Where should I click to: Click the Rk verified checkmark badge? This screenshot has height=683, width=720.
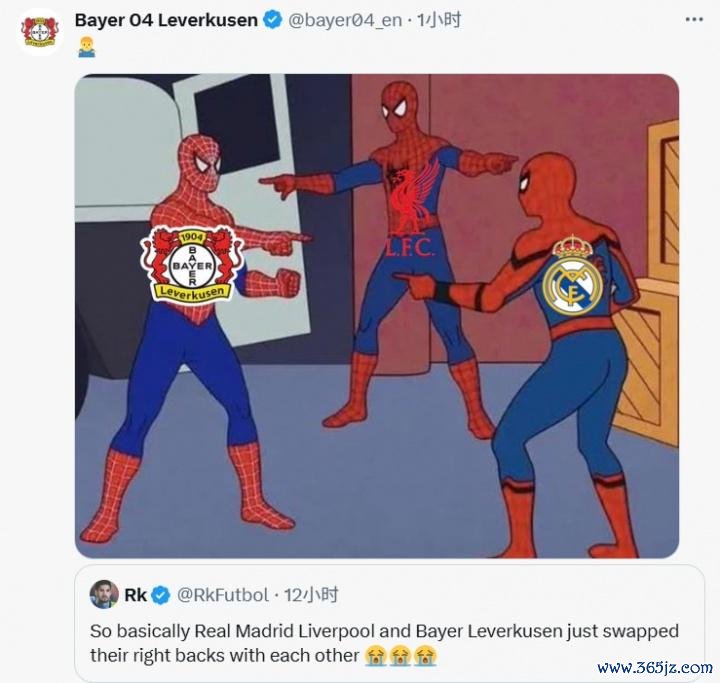pyautogui.click(x=161, y=595)
